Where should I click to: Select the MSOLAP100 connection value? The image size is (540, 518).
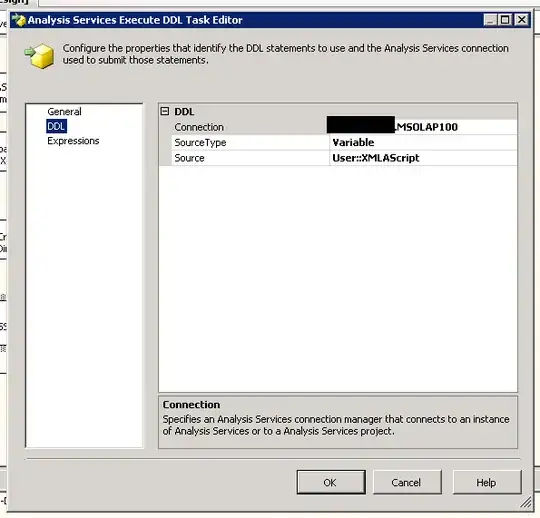tap(423, 127)
